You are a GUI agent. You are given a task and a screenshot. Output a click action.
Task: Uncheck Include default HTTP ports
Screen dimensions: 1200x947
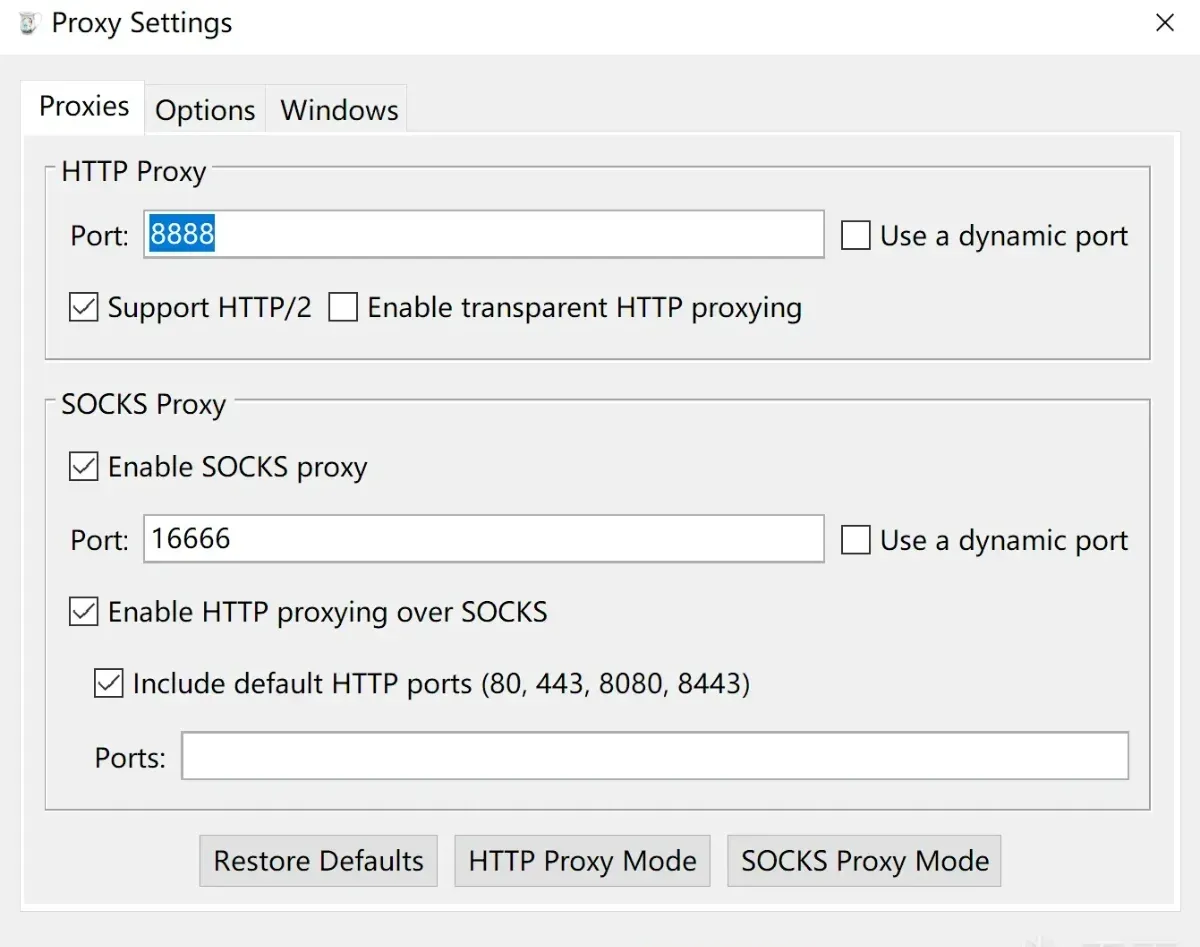108,684
